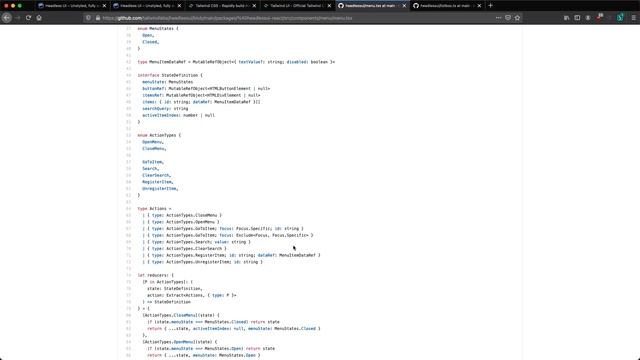Open the Firefox account menu
The width and height of the screenshot is (640, 360).
[588, 18]
